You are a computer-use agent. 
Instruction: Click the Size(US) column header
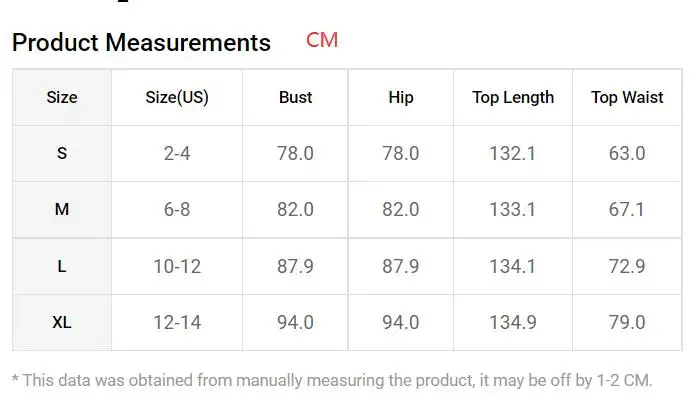point(177,97)
